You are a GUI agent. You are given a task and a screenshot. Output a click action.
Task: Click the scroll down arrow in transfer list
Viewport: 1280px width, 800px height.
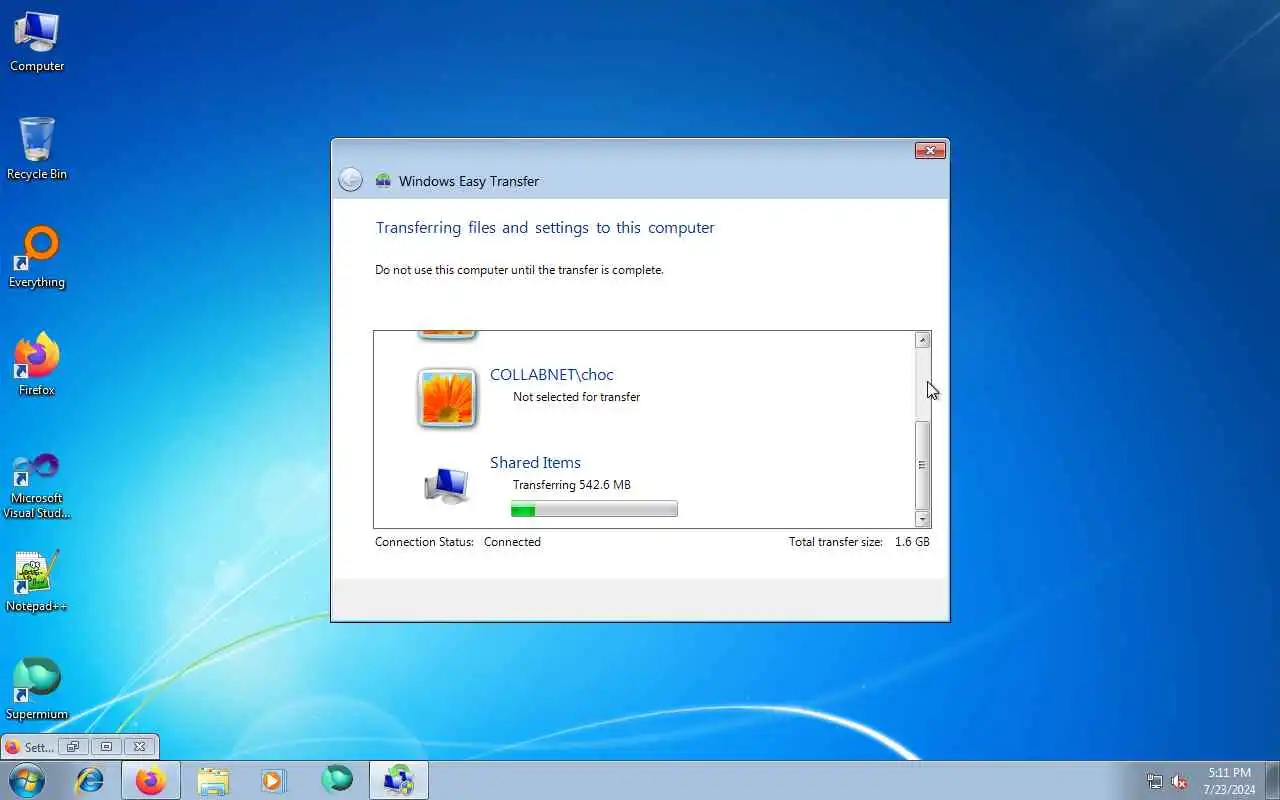pyautogui.click(x=923, y=519)
